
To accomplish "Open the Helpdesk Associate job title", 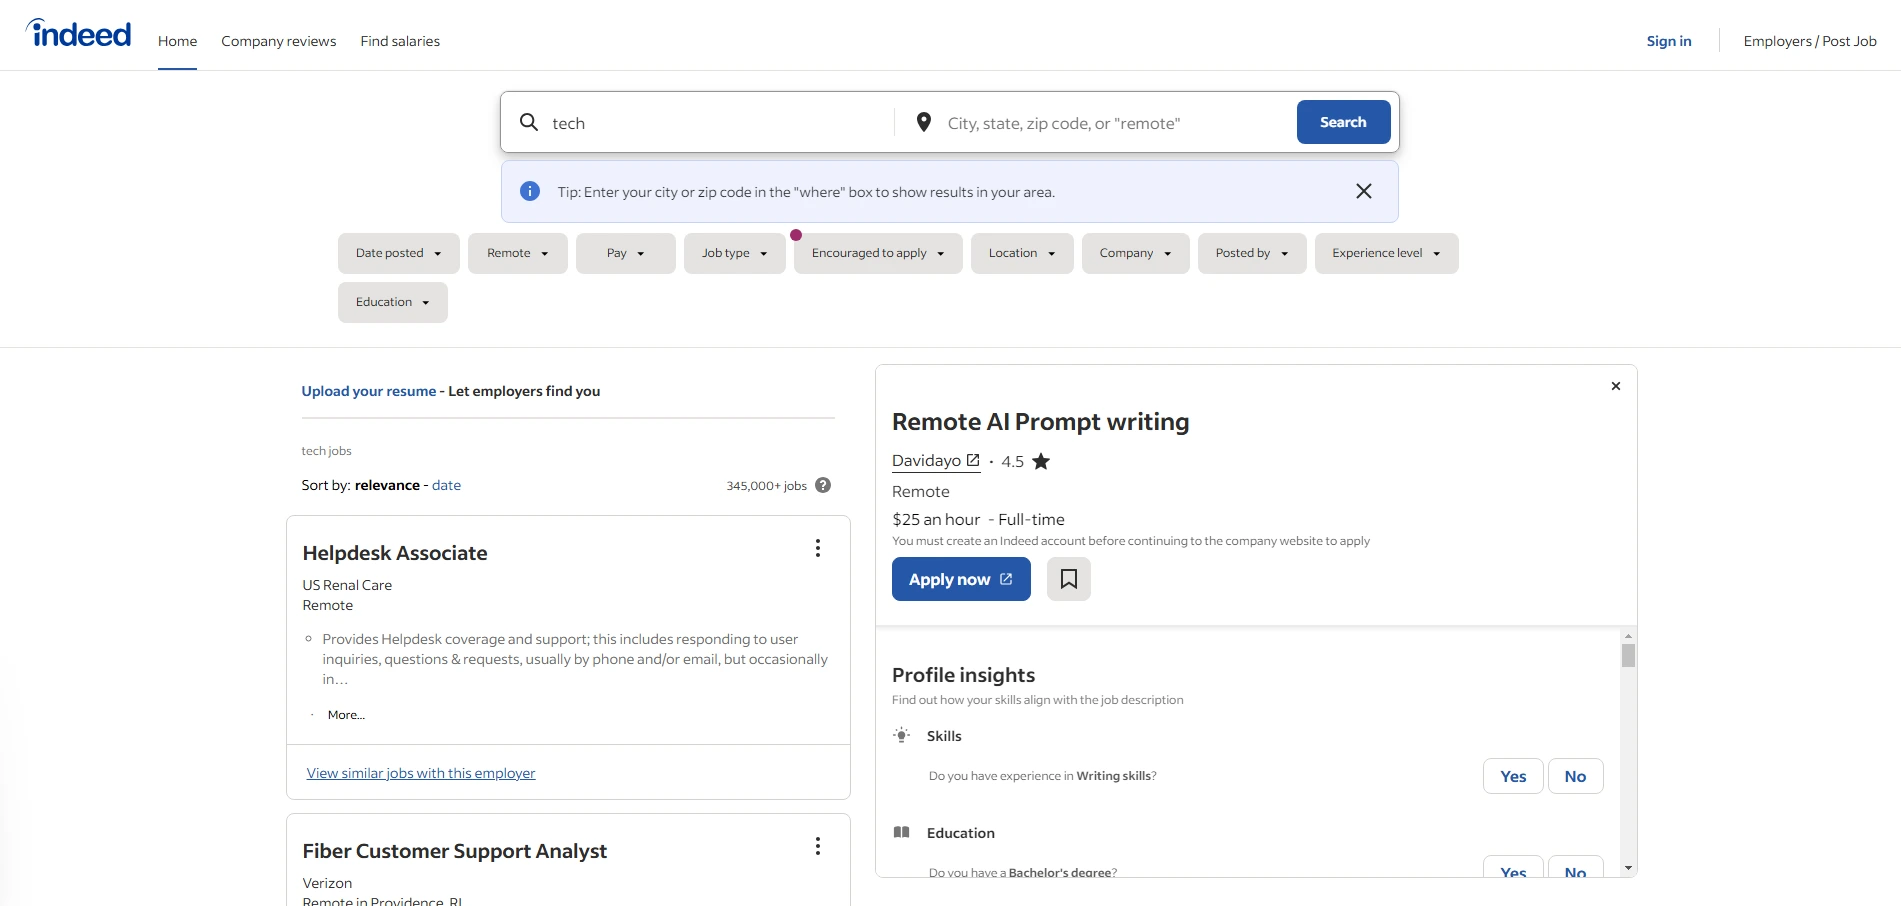I will (395, 553).
